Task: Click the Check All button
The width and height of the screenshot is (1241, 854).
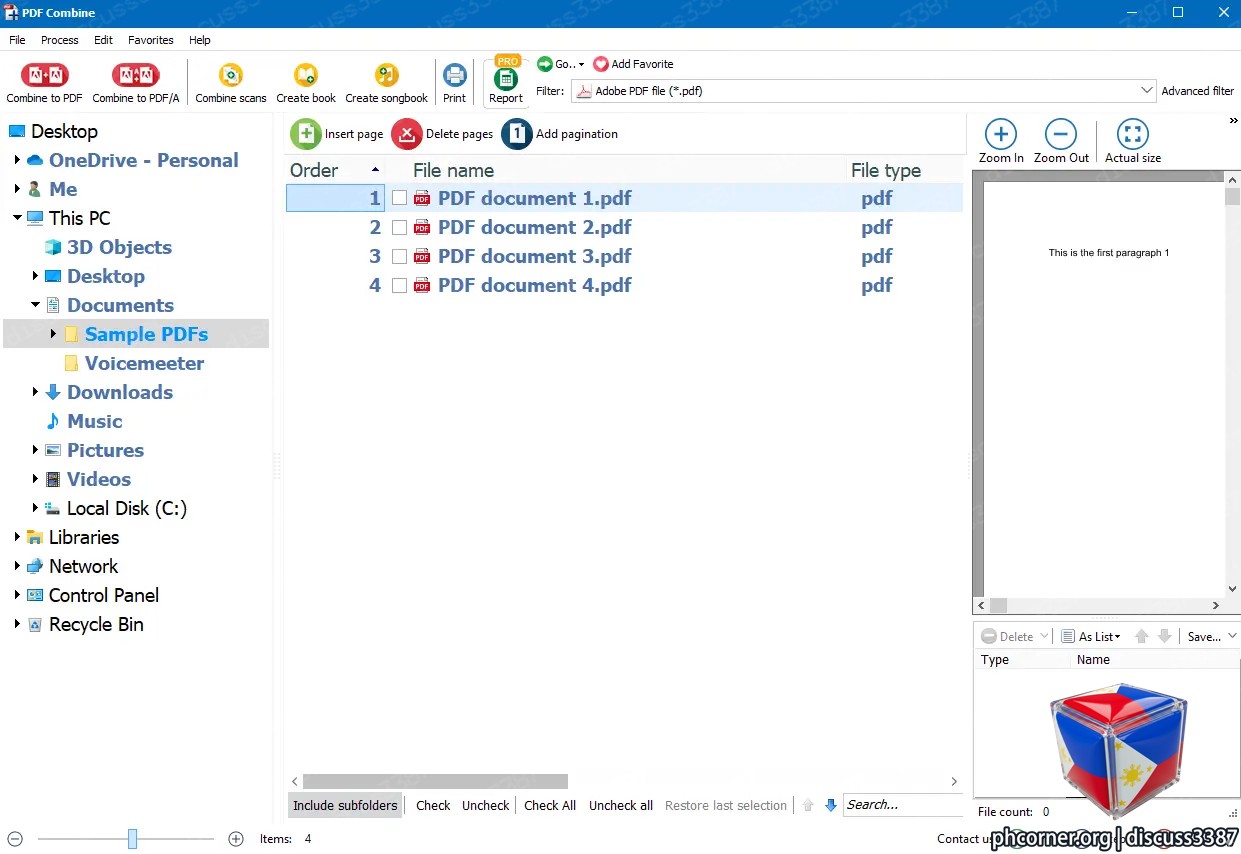Action: click(550, 805)
